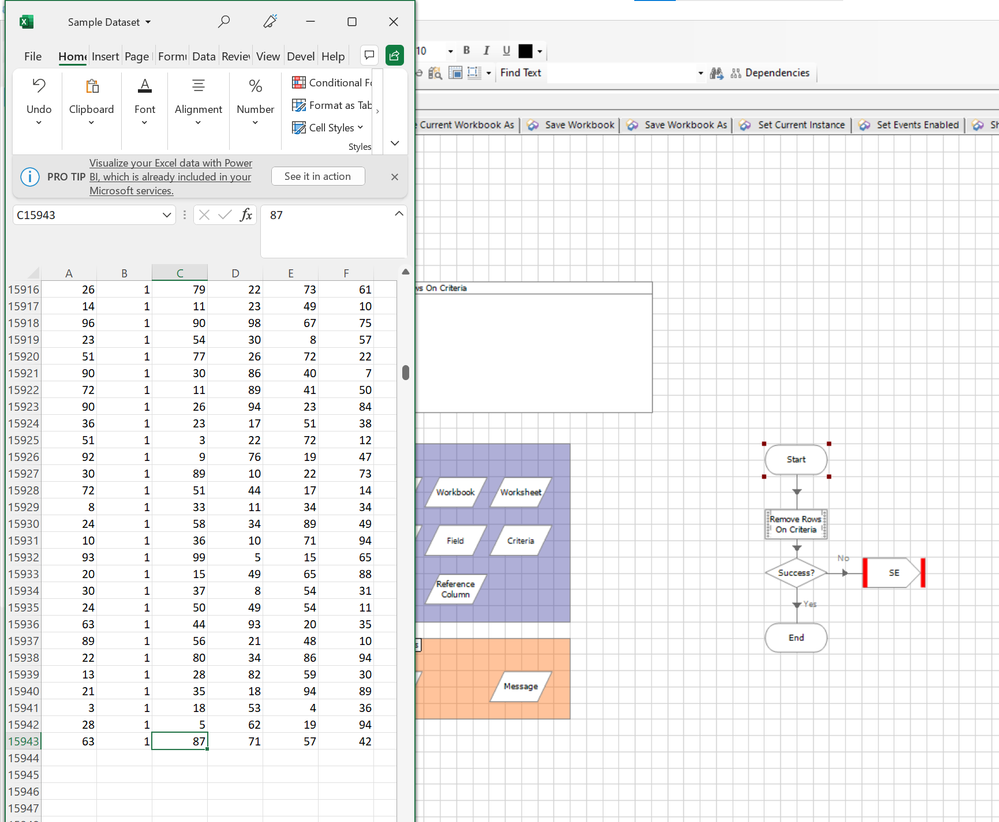This screenshot has width=999, height=822.
Task: Click the See it in action button
Action: tap(318, 177)
